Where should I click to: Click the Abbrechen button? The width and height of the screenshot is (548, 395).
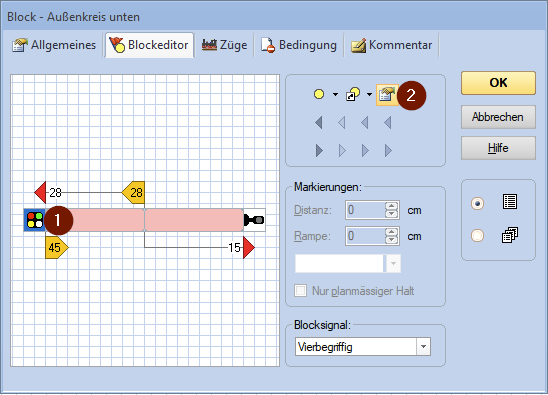[498, 117]
